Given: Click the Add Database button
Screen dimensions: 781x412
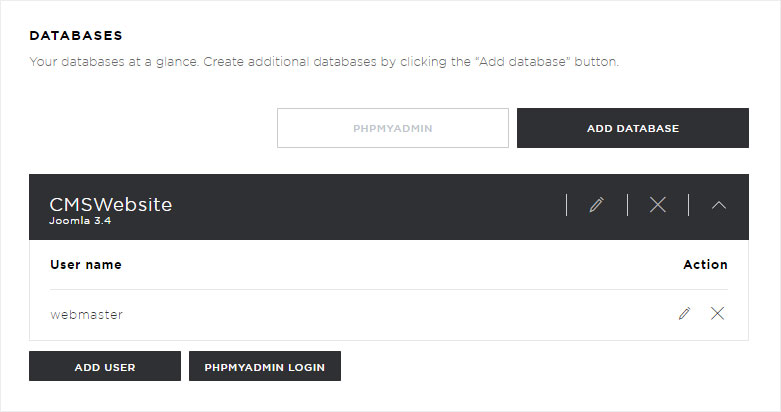Looking at the screenshot, I should click(633, 128).
